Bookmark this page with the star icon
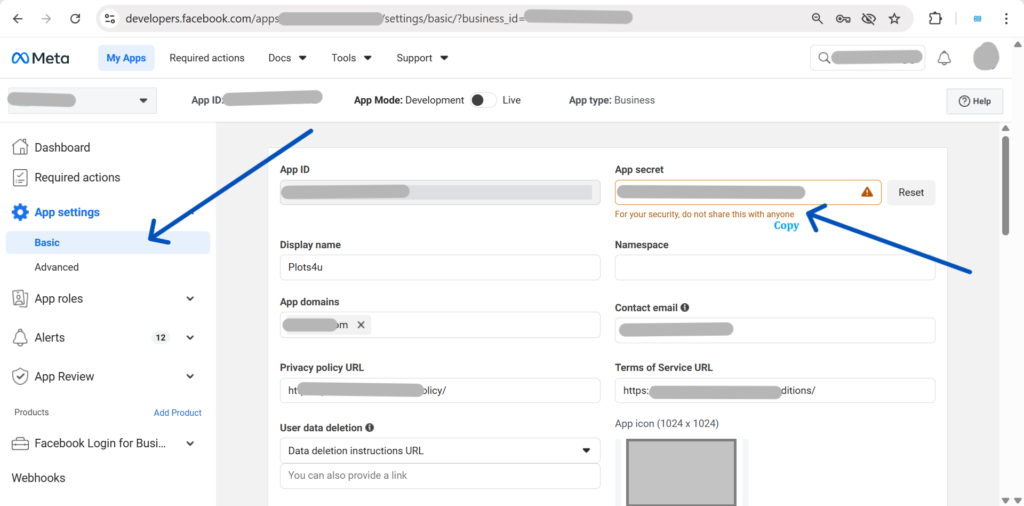 [x=894, y=19]
